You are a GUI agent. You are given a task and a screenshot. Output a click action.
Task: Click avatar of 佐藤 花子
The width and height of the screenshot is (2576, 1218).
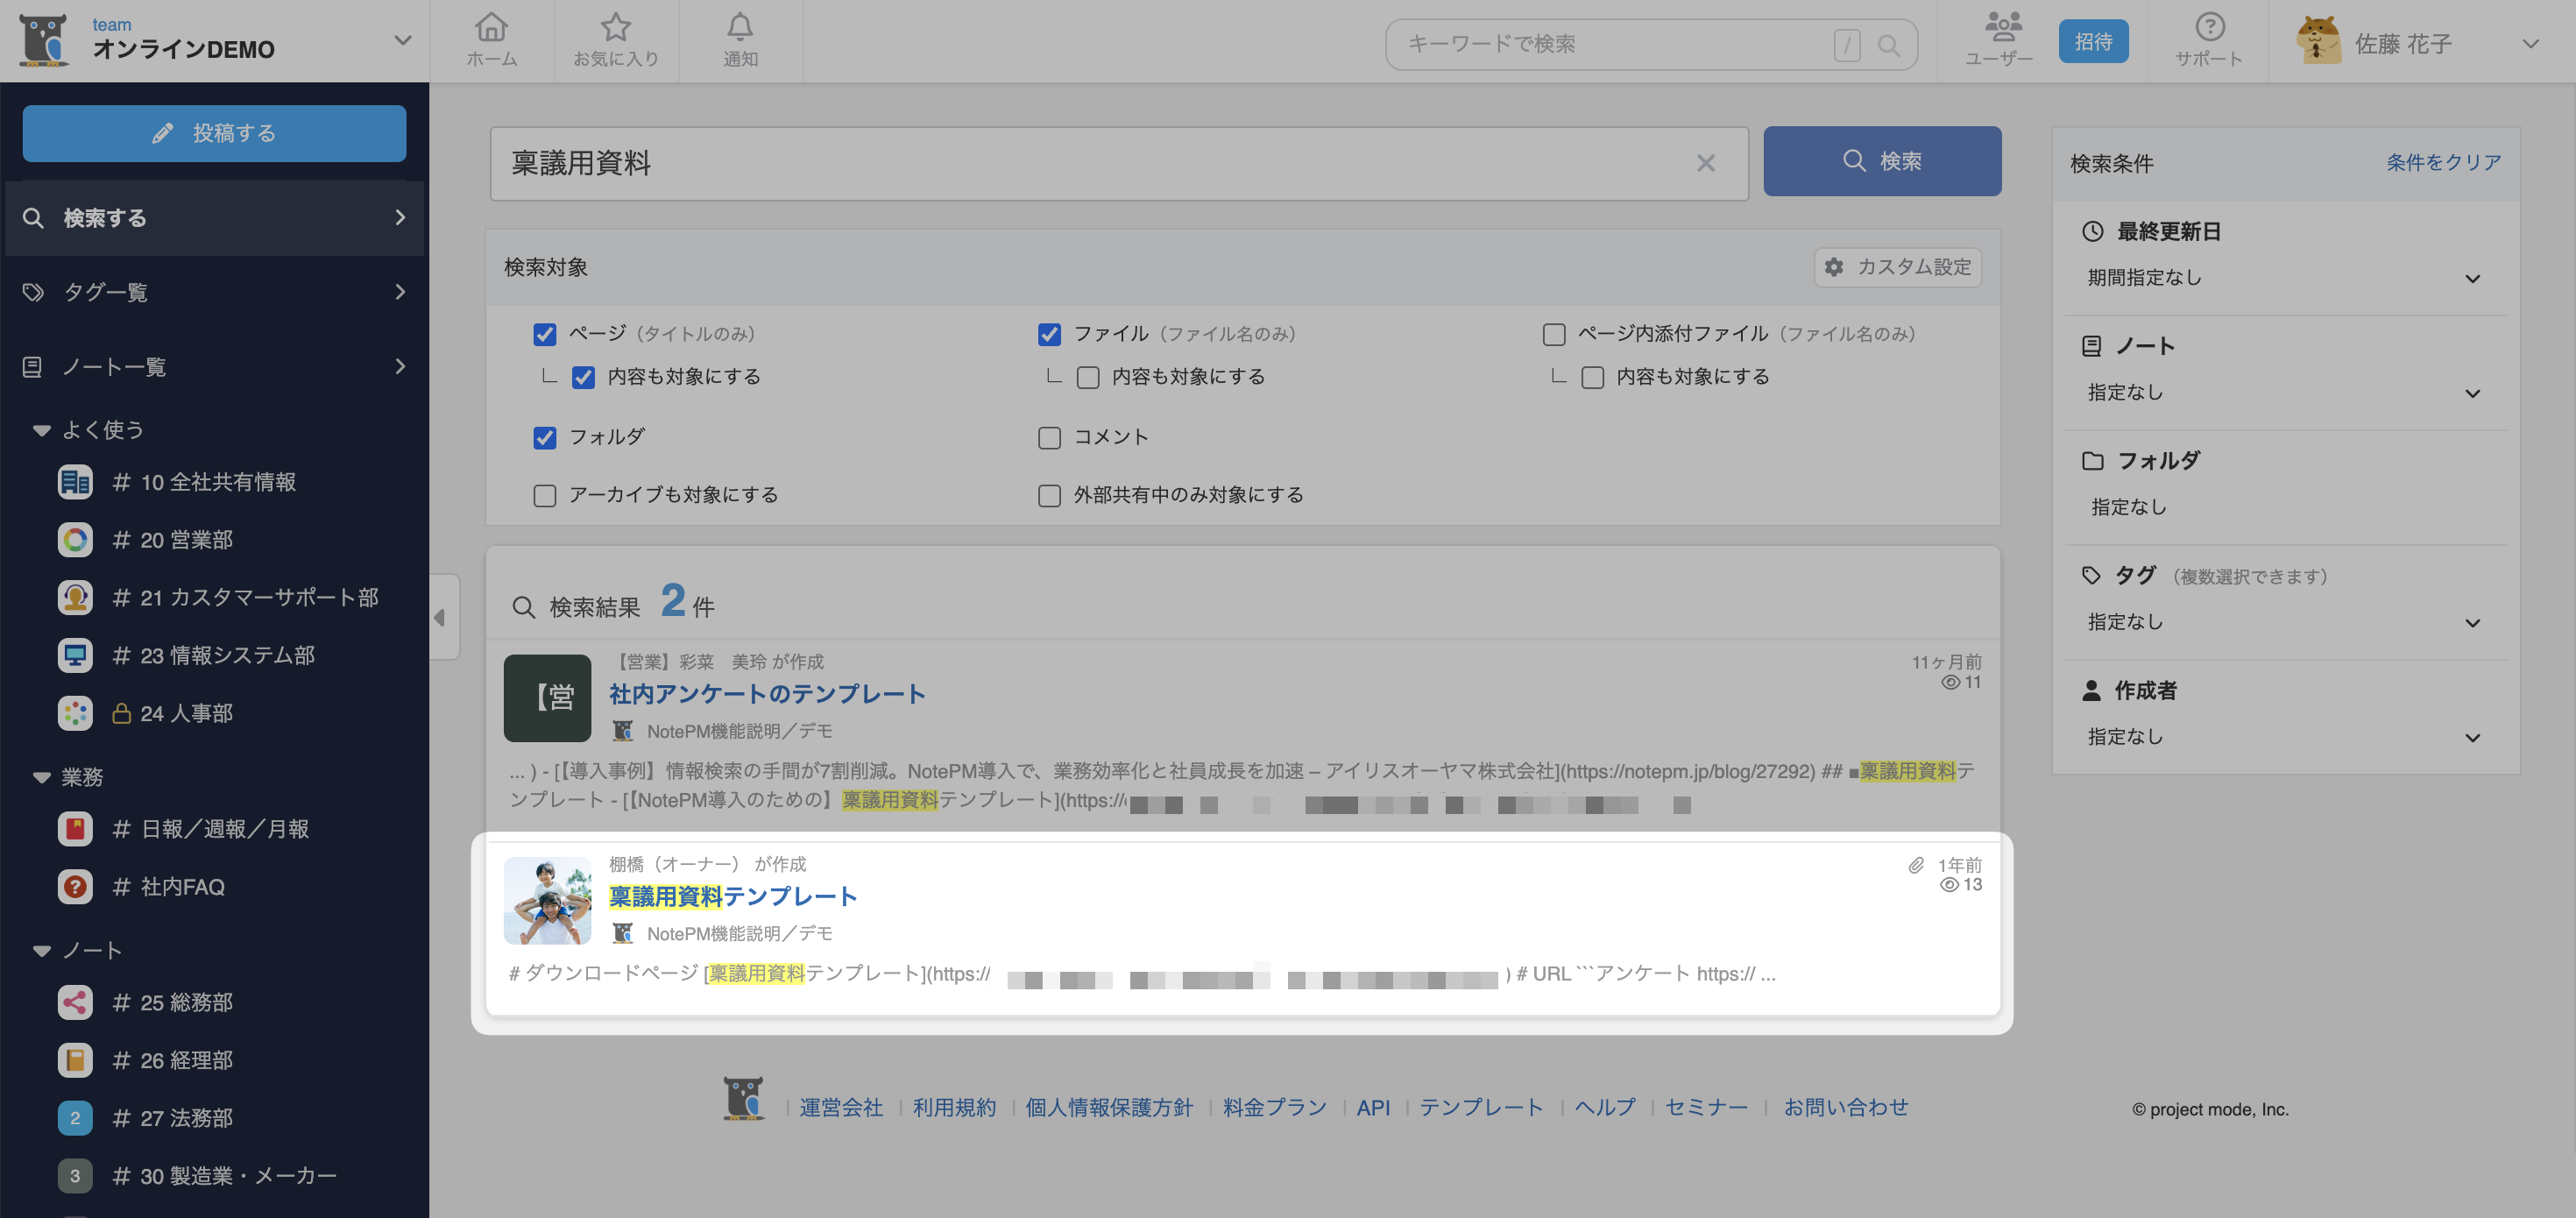tap(2319, 42)
